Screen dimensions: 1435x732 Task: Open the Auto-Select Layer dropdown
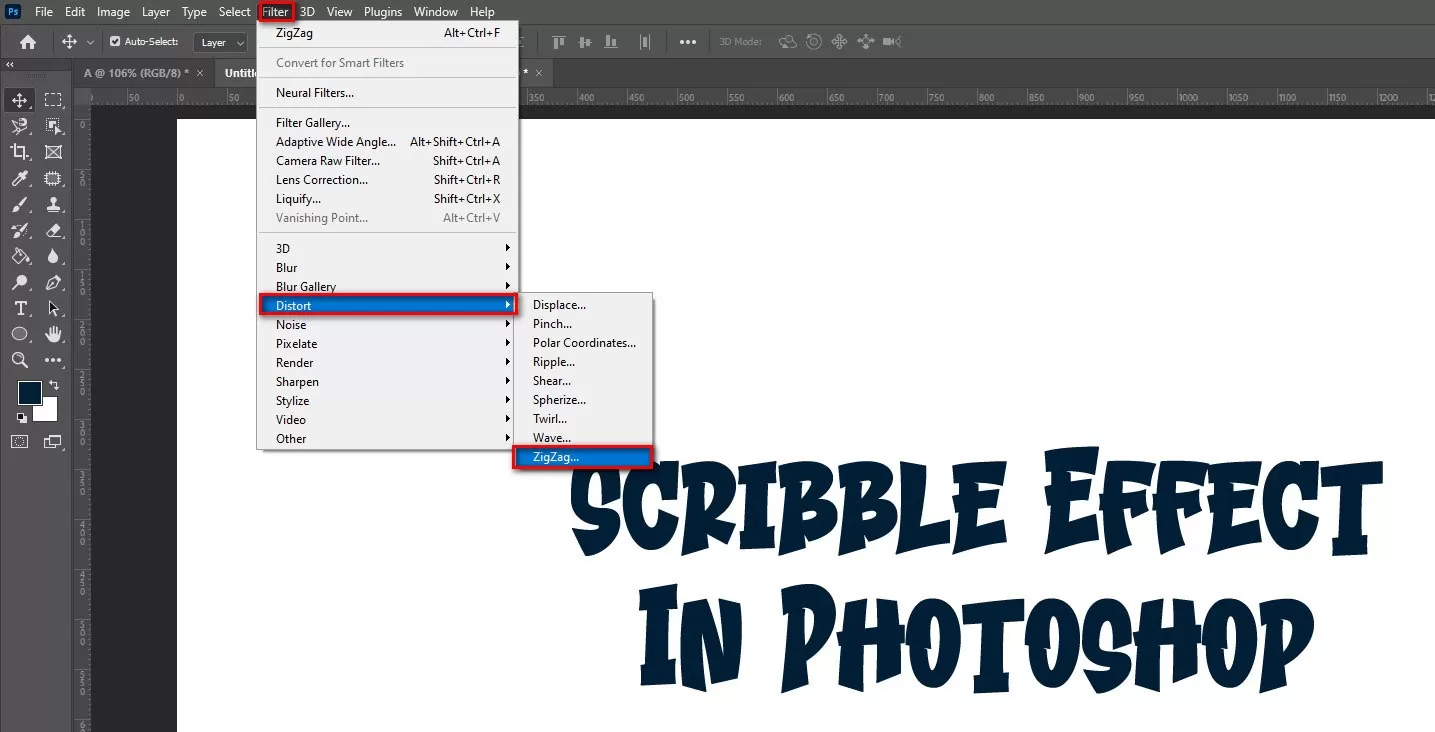[x=222, y=42]
